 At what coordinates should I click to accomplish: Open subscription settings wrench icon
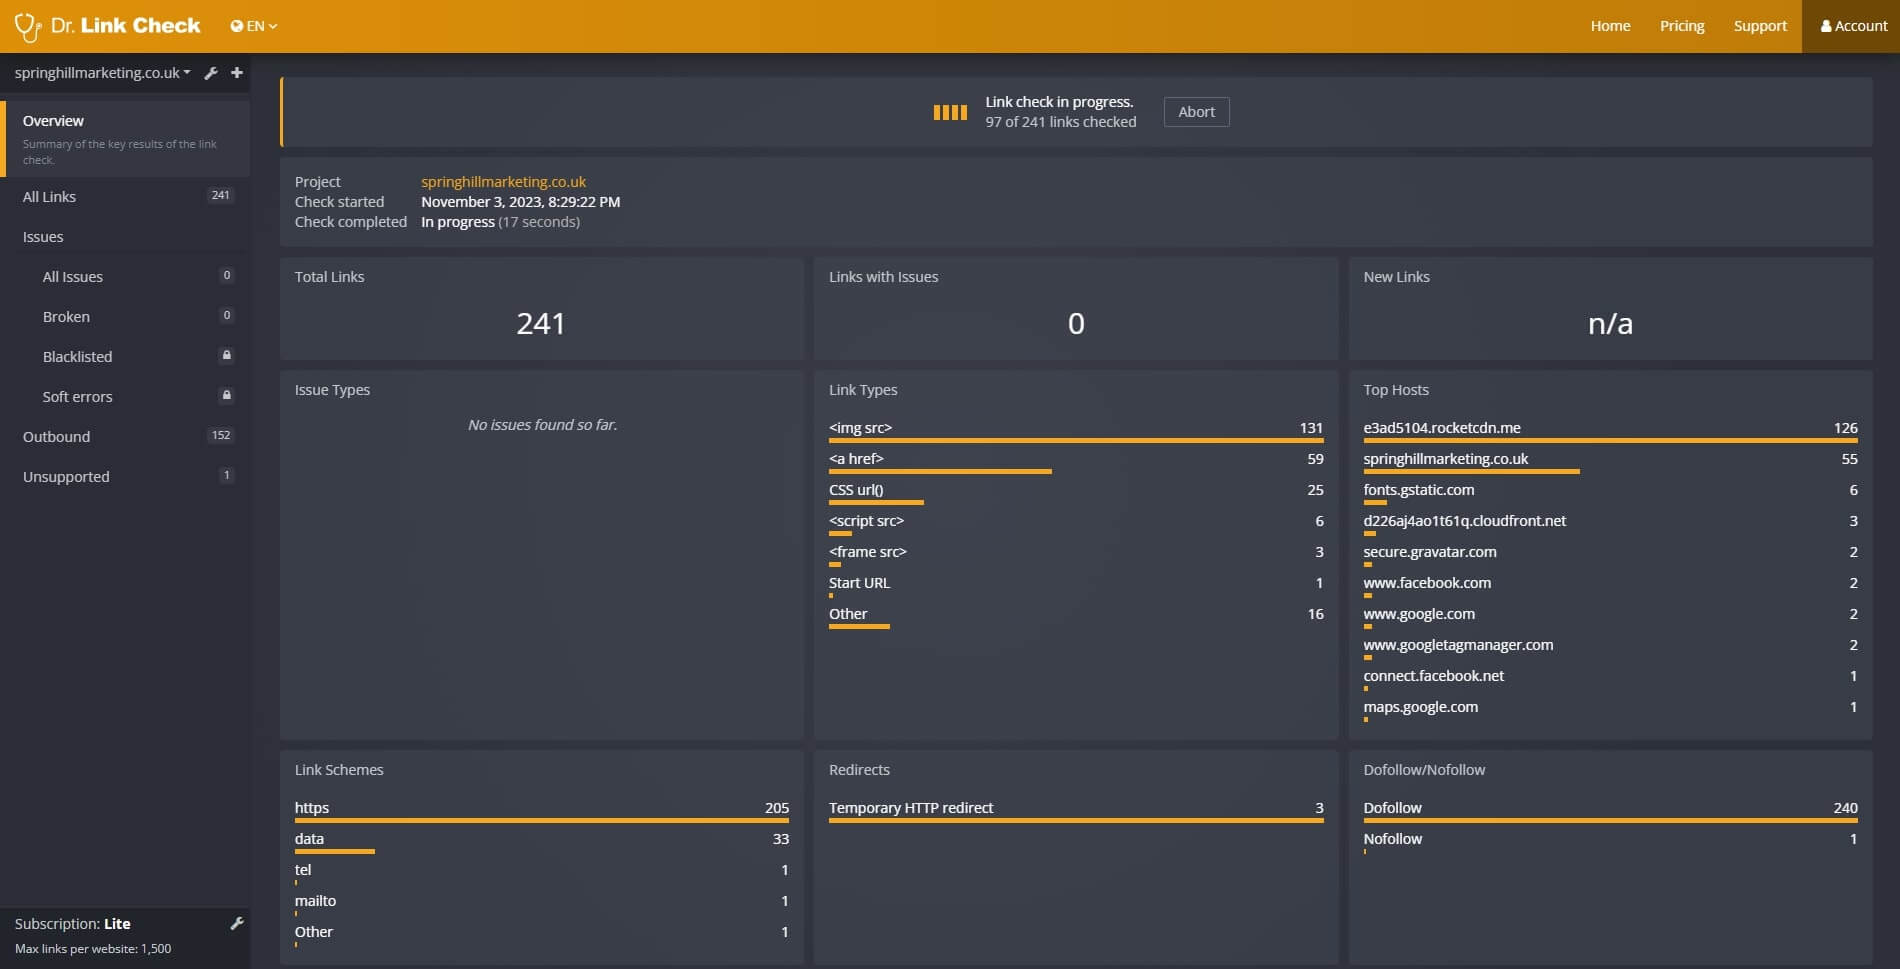point(237,924)
